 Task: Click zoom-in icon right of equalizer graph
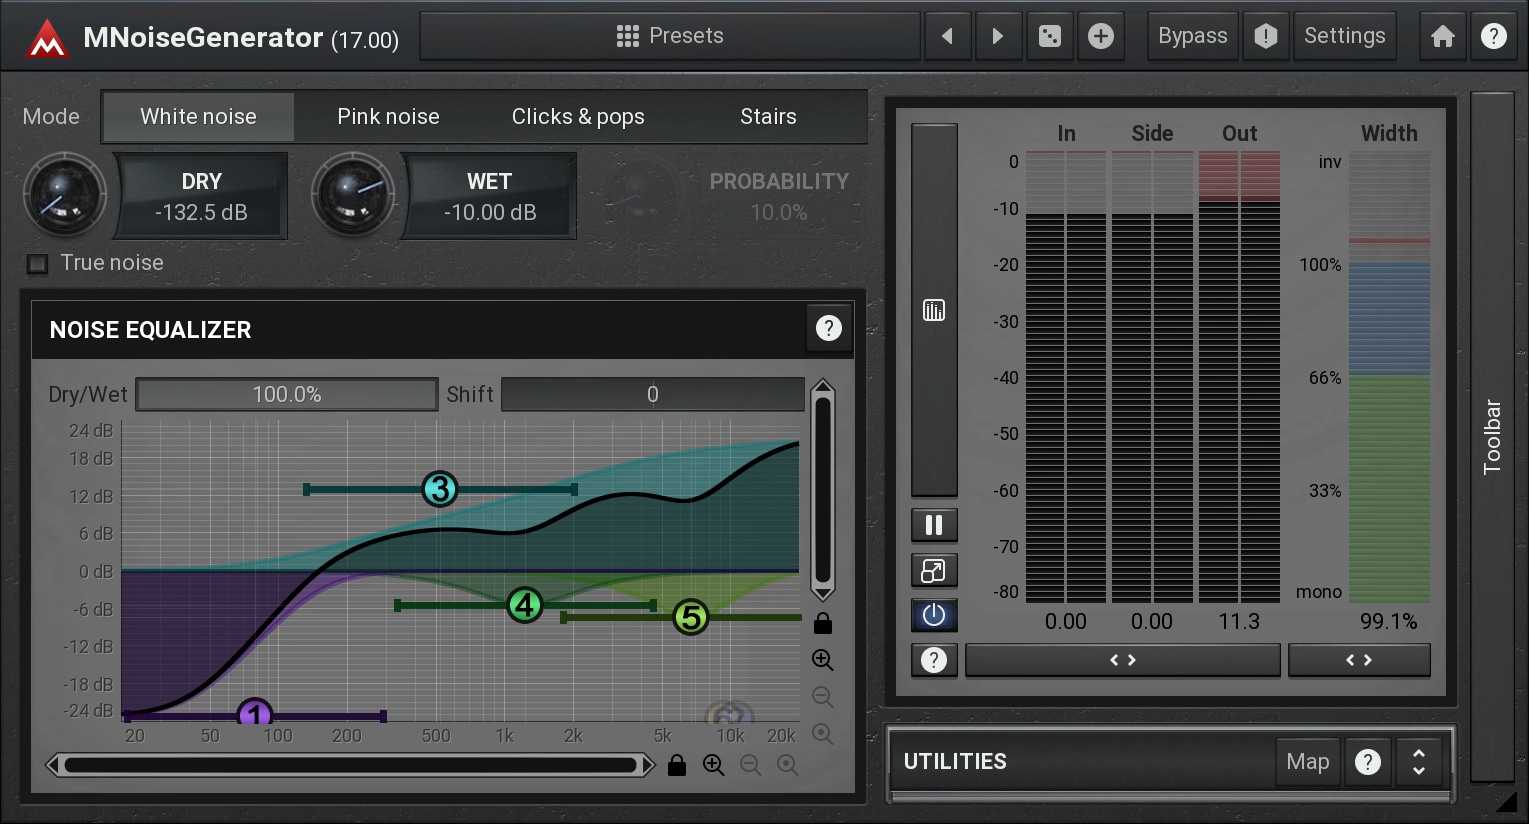822,660
